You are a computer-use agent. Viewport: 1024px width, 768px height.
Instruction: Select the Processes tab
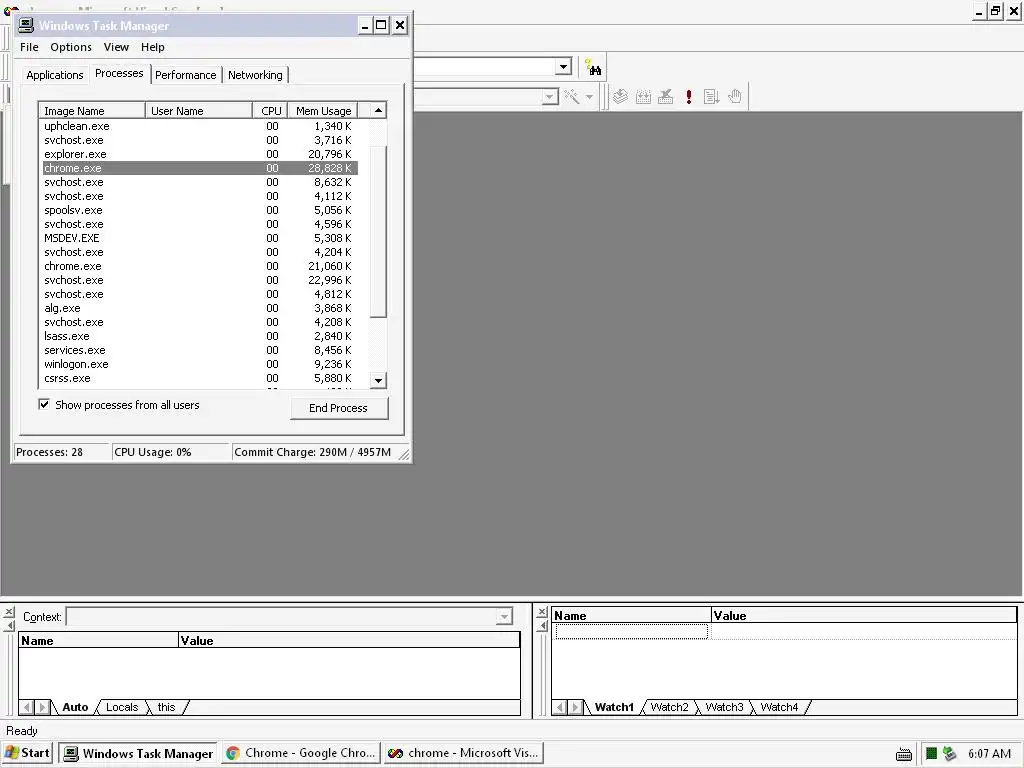(119, 73)
